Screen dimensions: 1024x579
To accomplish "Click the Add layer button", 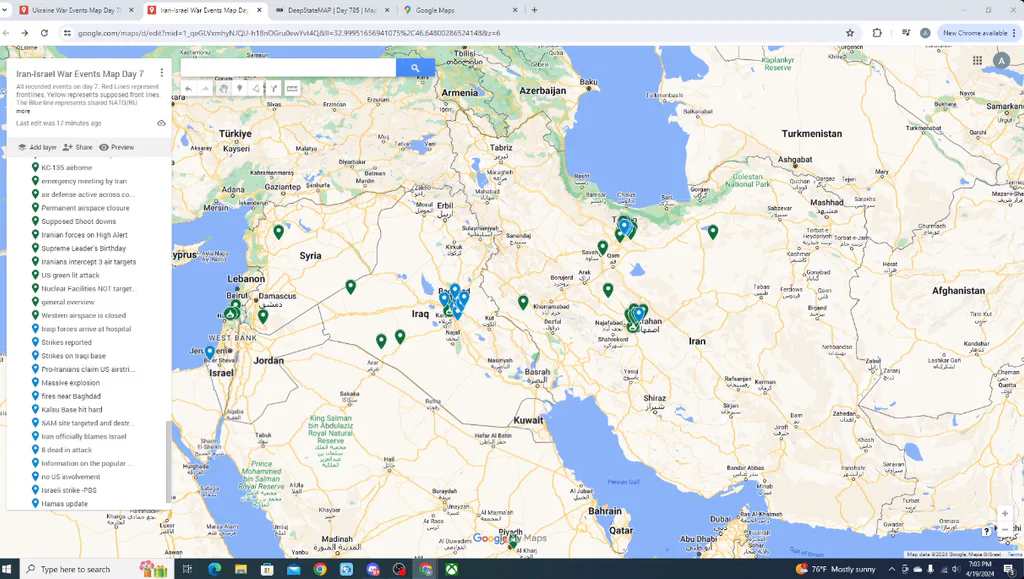I will [37, 148].
